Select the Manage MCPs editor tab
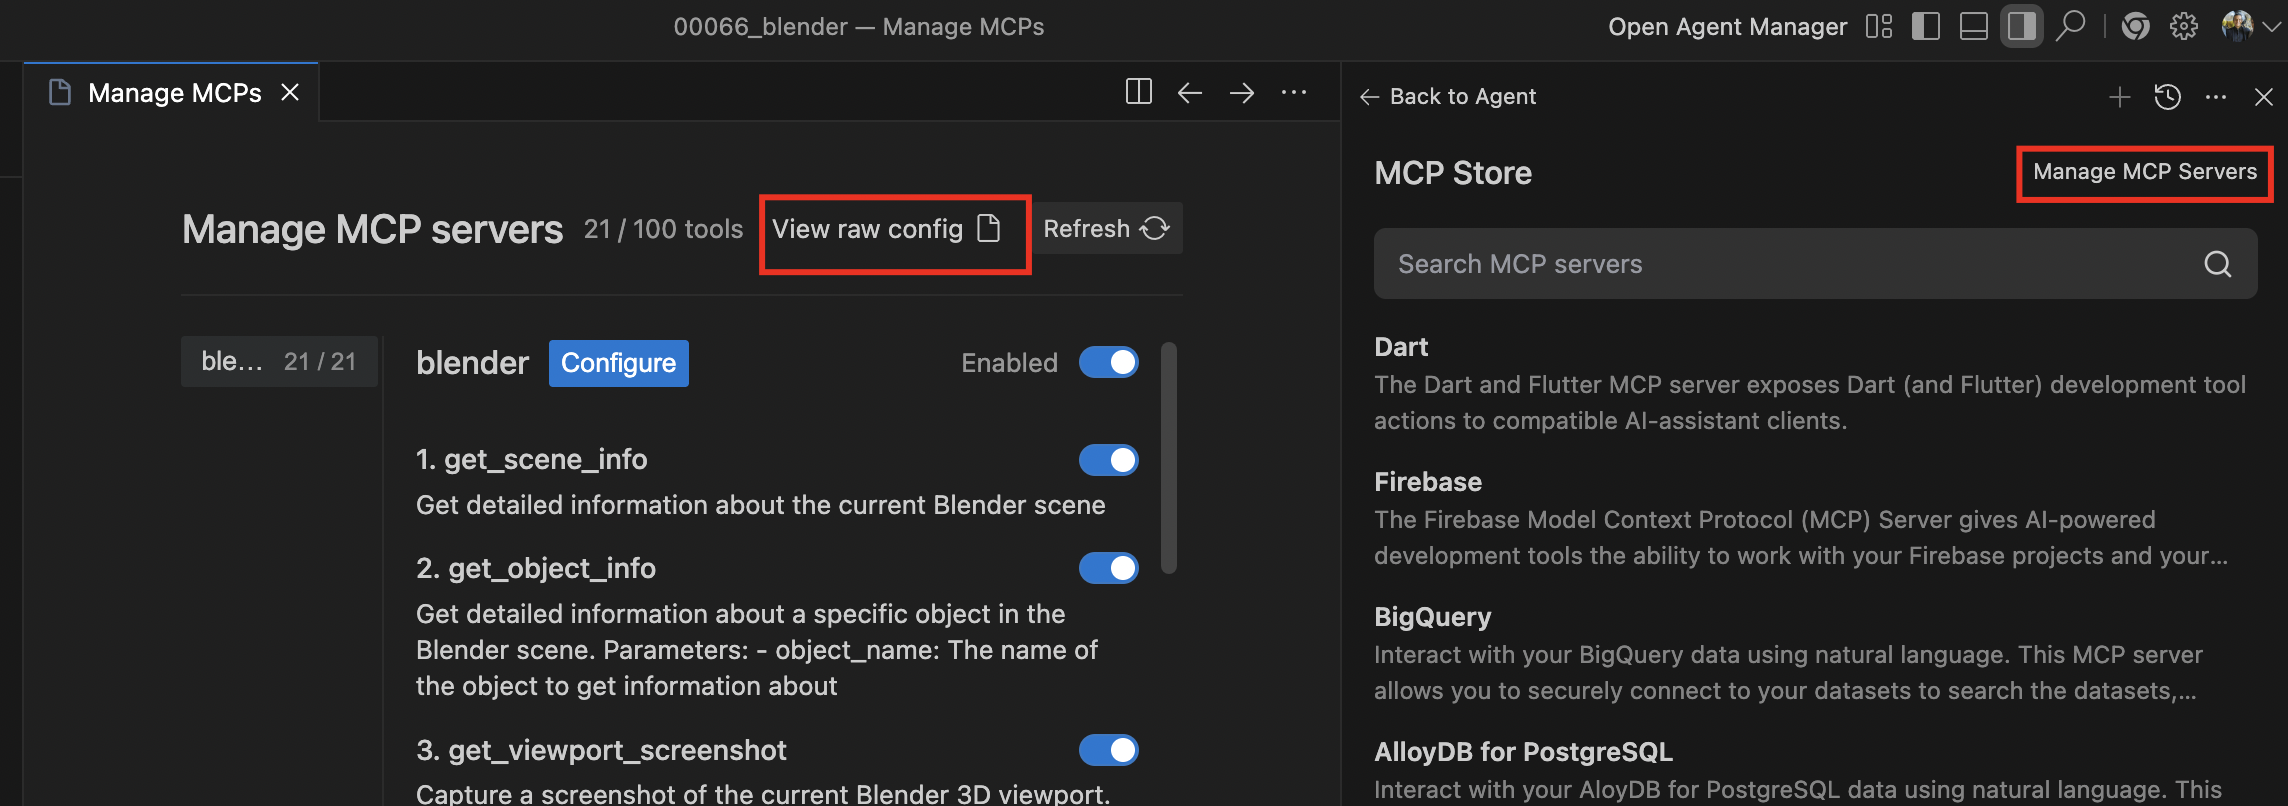Image resolution: width=2288 pixels, height=806 pixels. pyautogui.click(x=174, y=93)
